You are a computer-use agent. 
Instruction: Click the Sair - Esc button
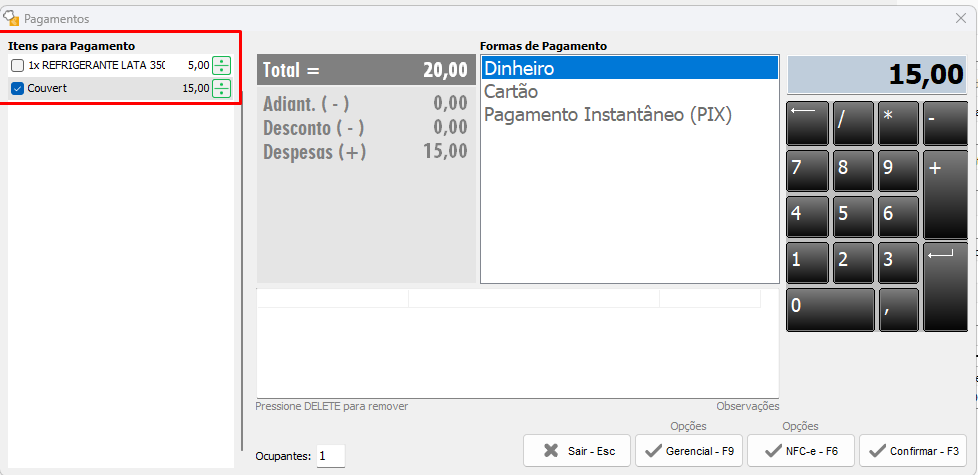[577, 451]
